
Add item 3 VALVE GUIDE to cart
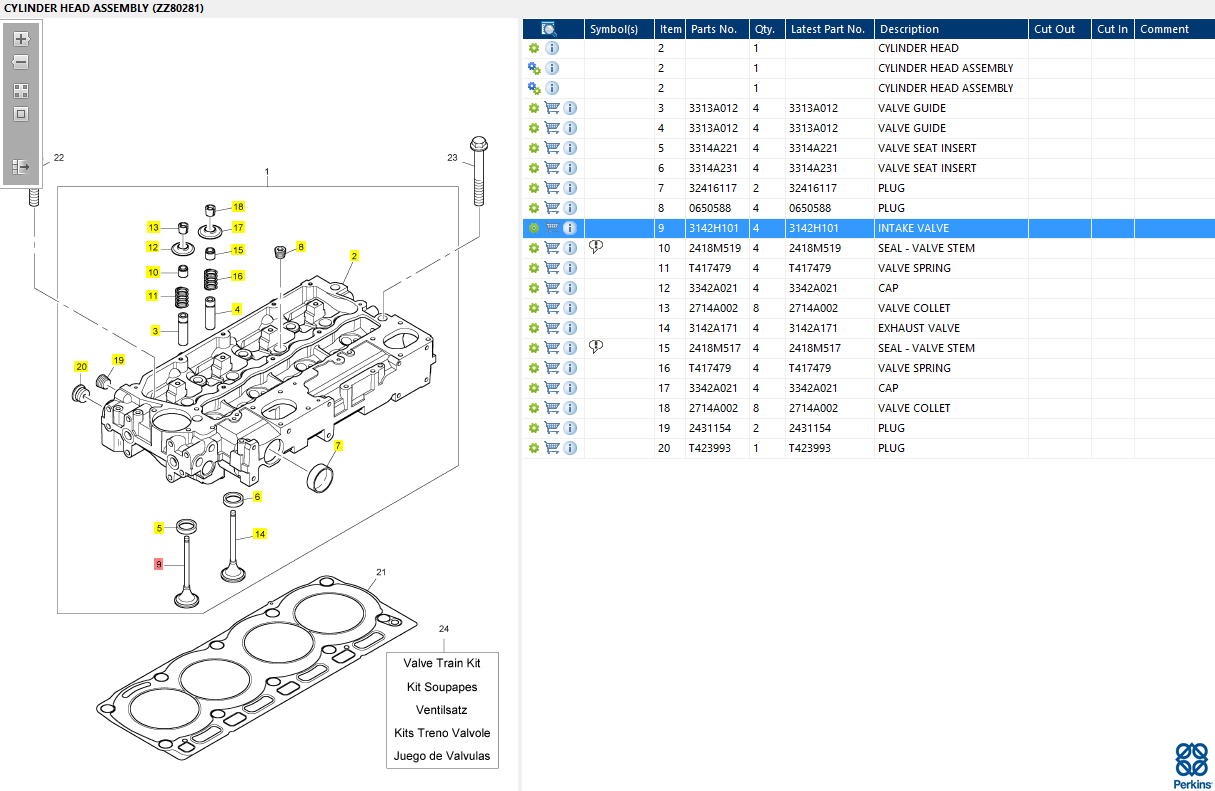tap(552, 108)
